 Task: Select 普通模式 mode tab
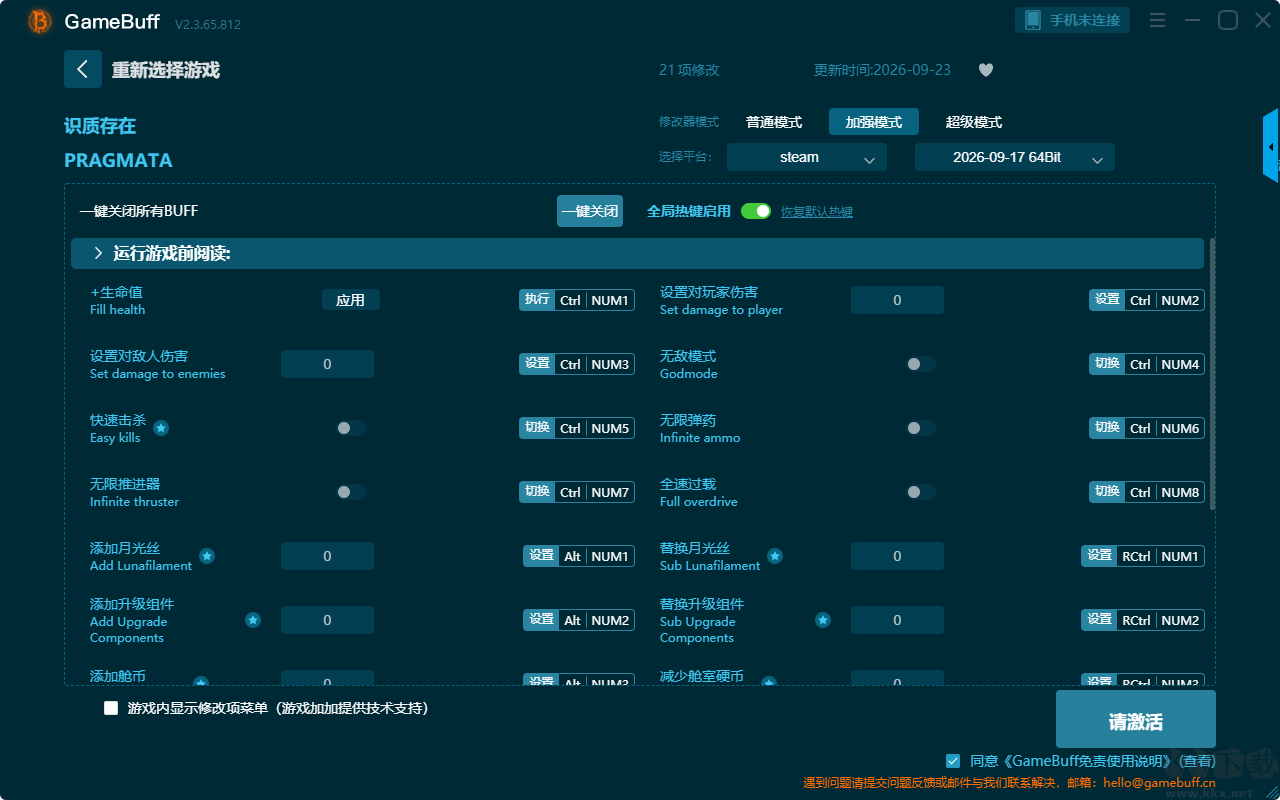(774, 122)
